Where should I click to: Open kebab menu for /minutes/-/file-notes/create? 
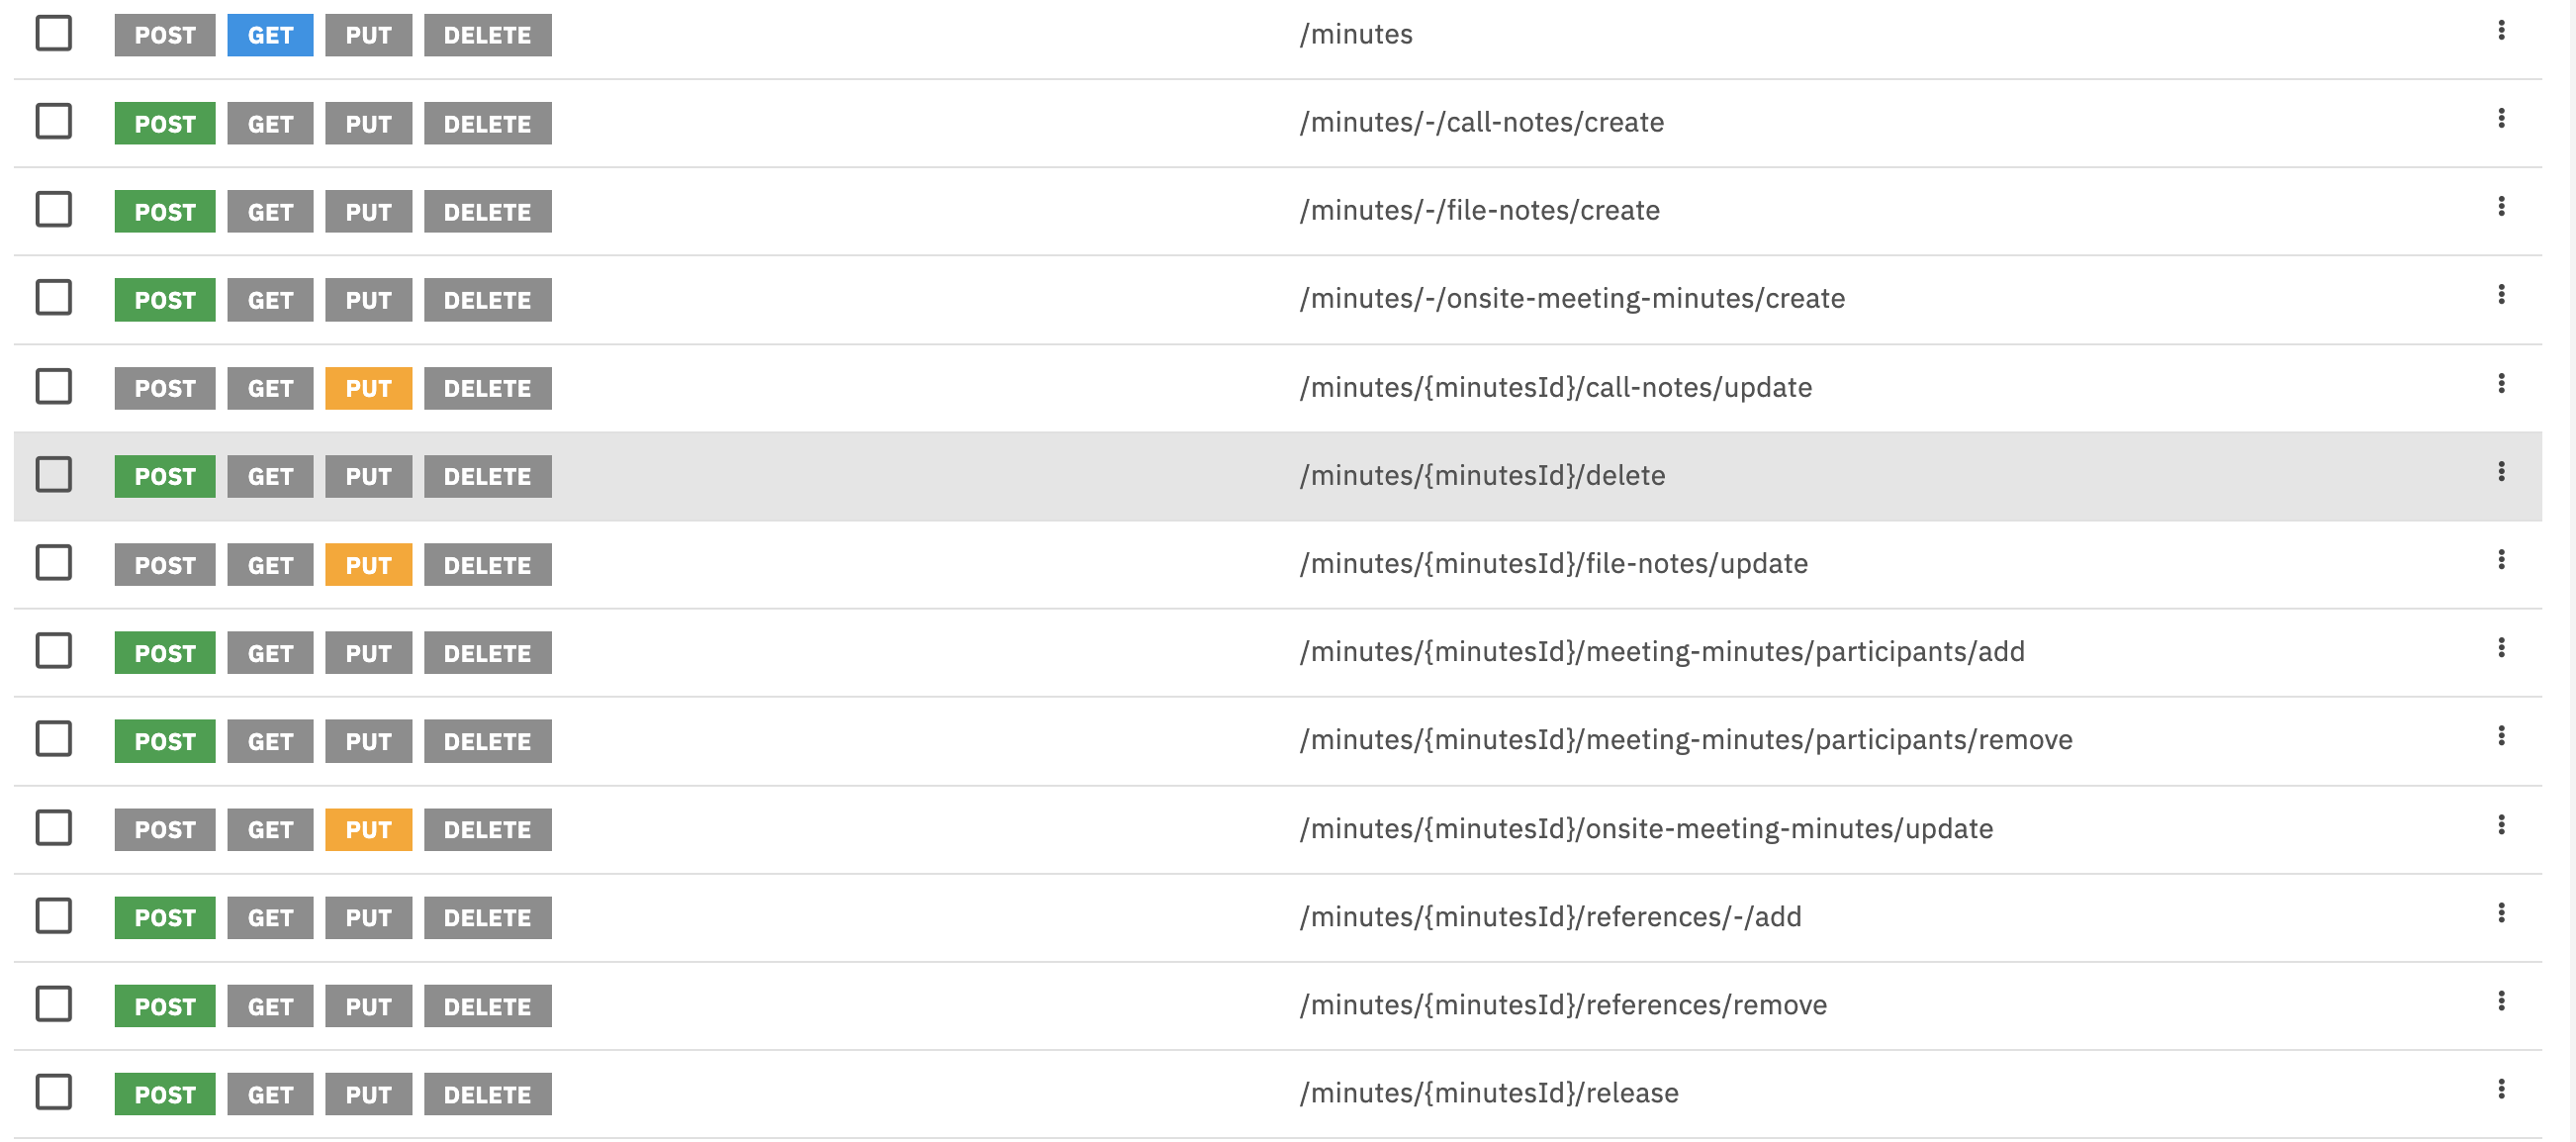[2501, 207]
